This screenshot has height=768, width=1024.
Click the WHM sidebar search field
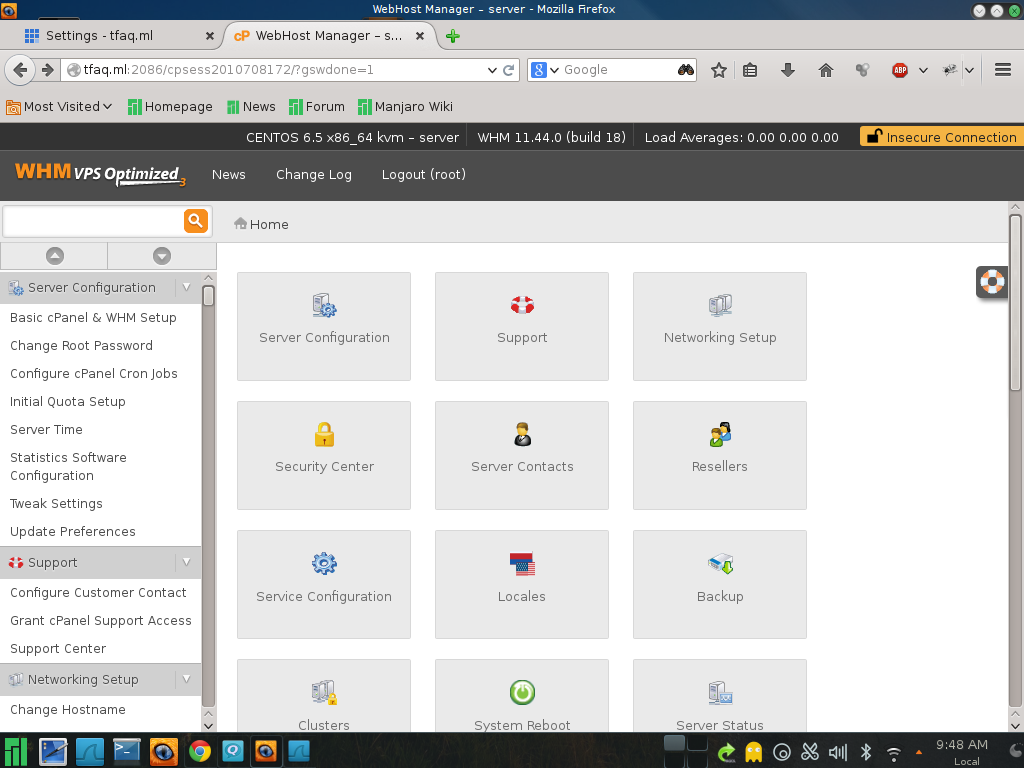tap(93, 221)
